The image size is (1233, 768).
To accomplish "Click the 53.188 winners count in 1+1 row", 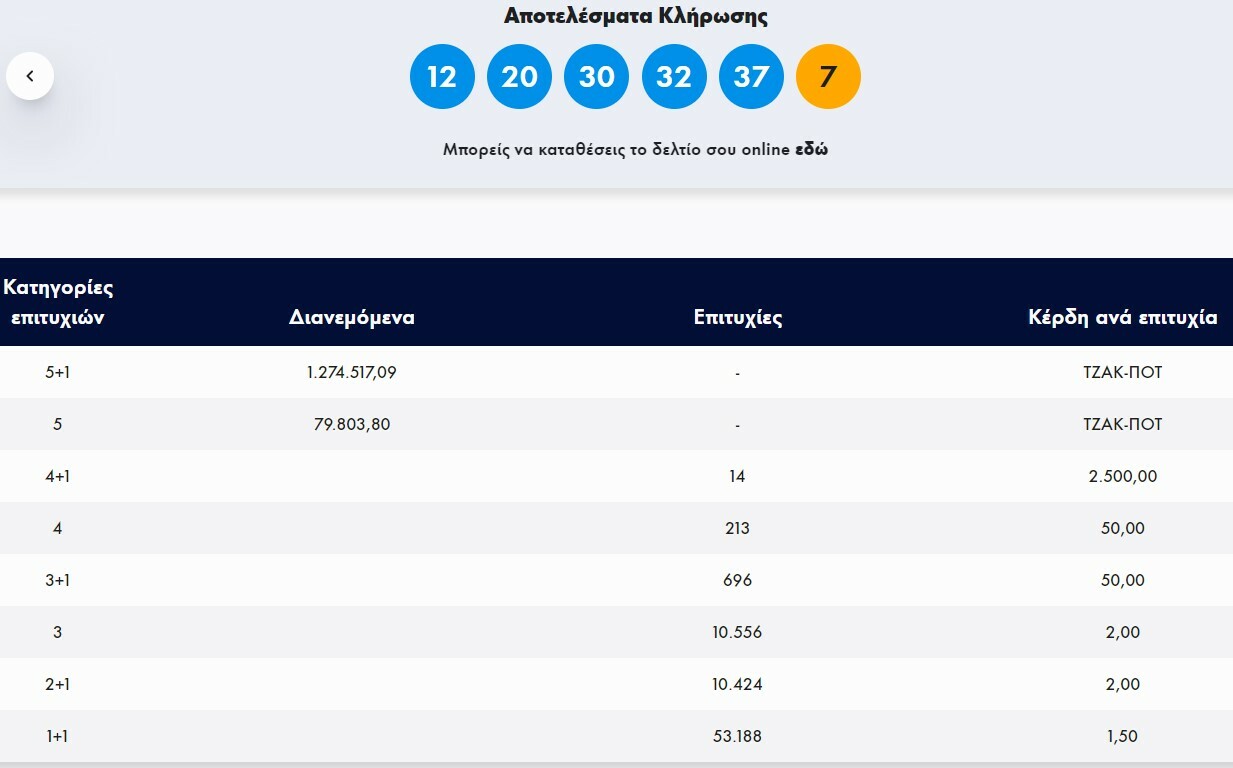I will pos(737,736).
